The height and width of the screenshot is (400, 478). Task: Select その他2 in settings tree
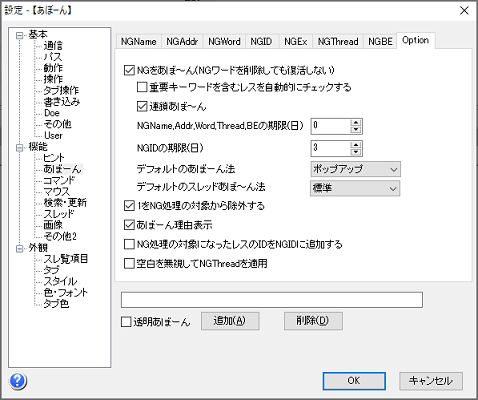(60, 236)
